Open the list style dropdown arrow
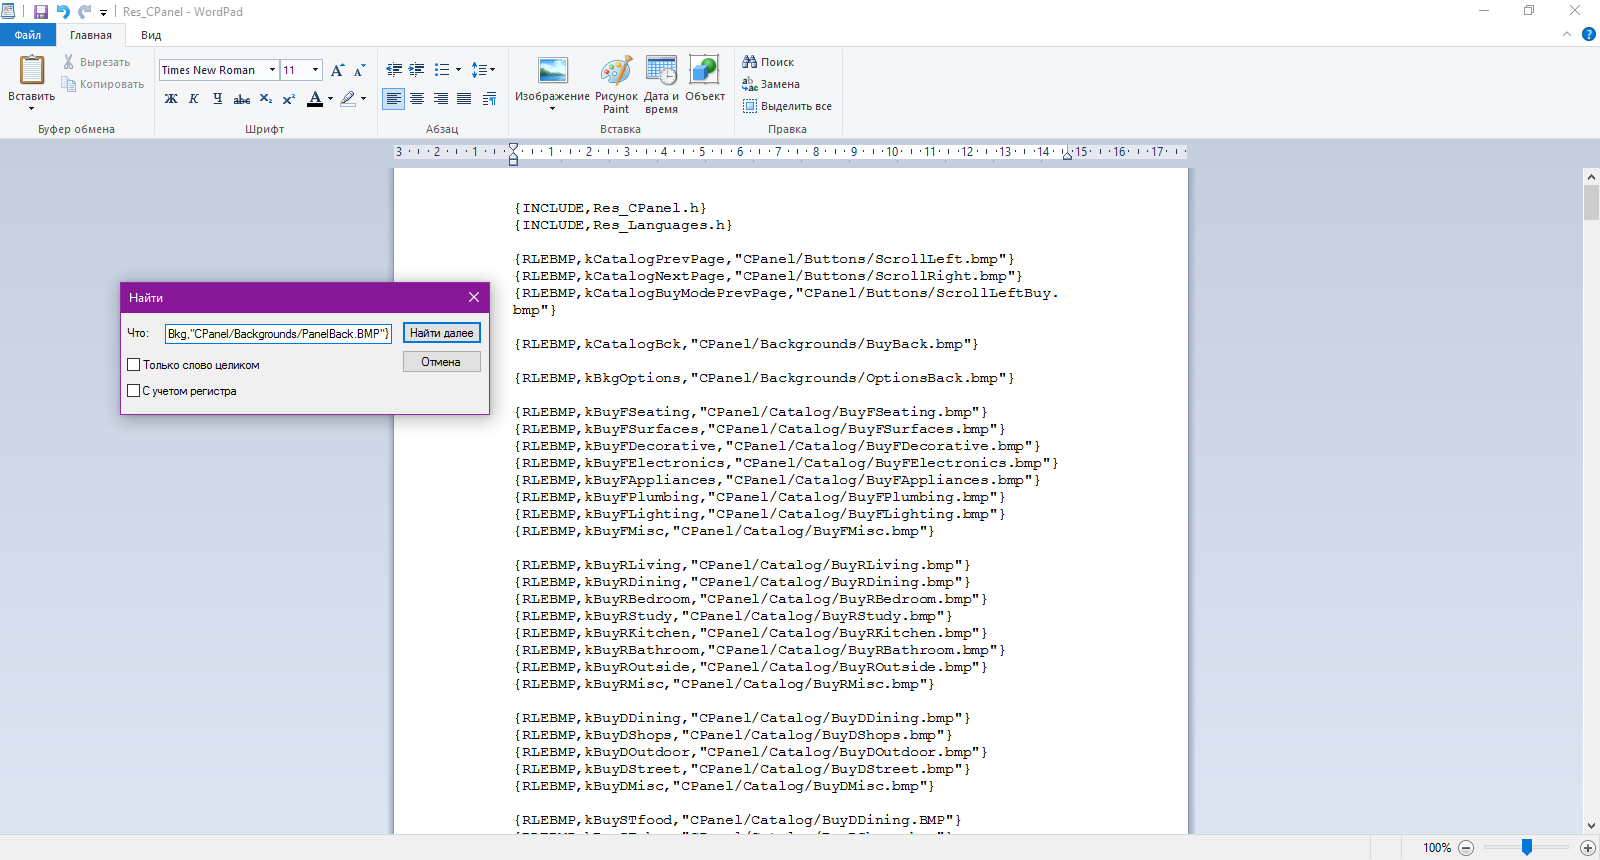The image size is (1600, 860). [x=459, y=70]
